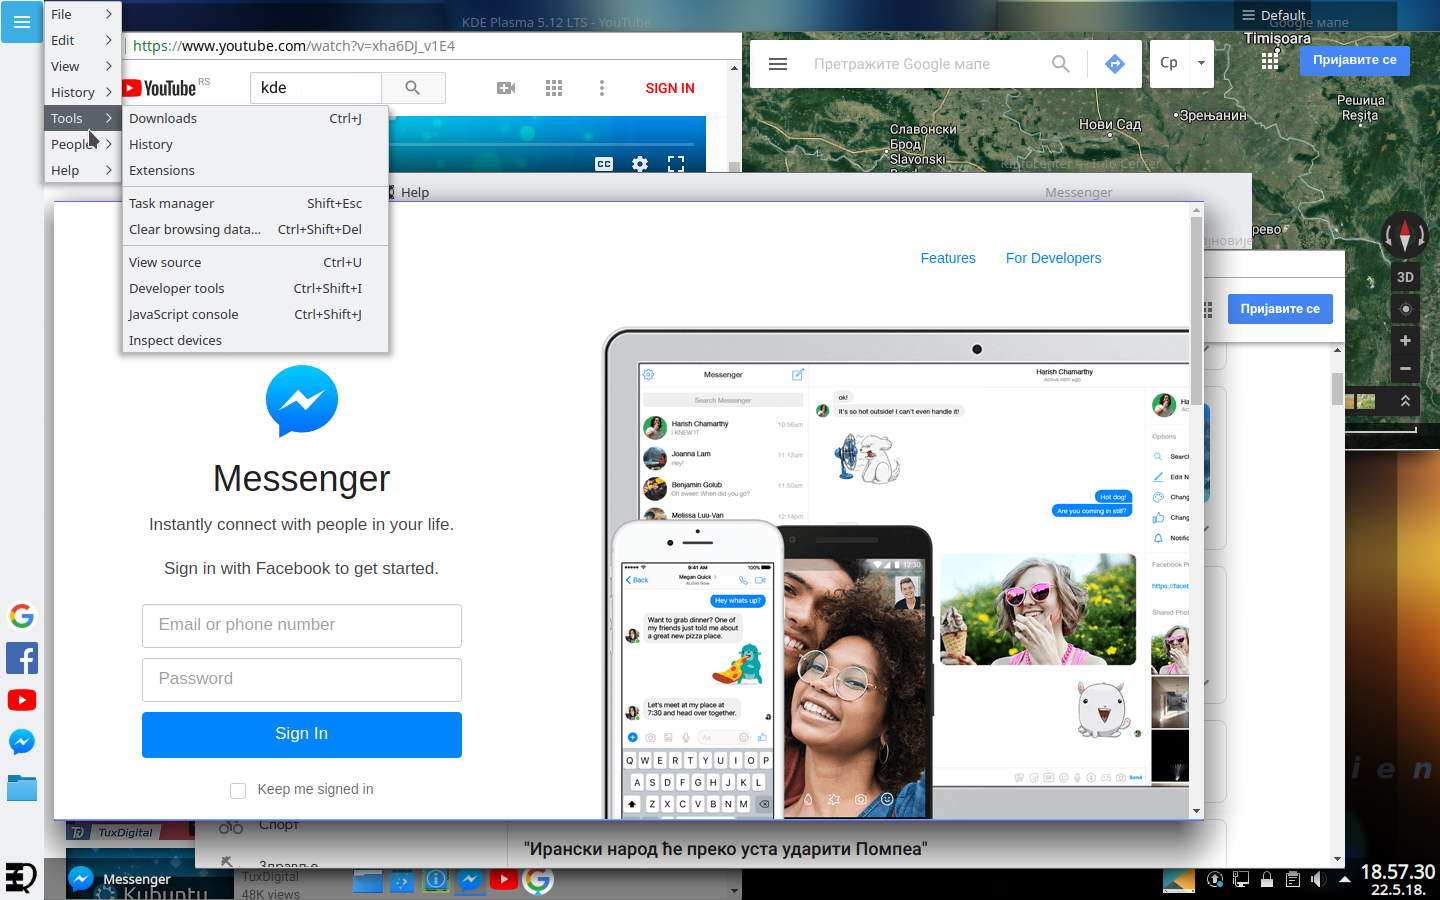The image size is (1440, 900).
Task: Enter fullscreen on the YouTube player
Action: tap(676, 164)
